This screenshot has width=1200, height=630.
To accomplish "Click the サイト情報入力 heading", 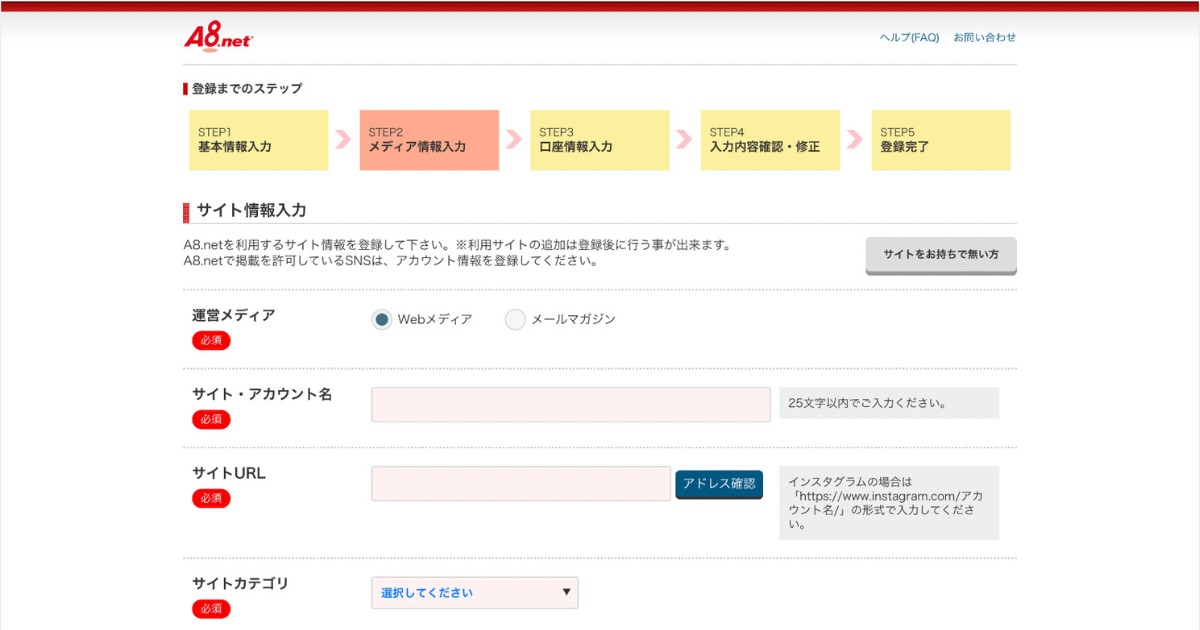I will [x=251, y=211].
